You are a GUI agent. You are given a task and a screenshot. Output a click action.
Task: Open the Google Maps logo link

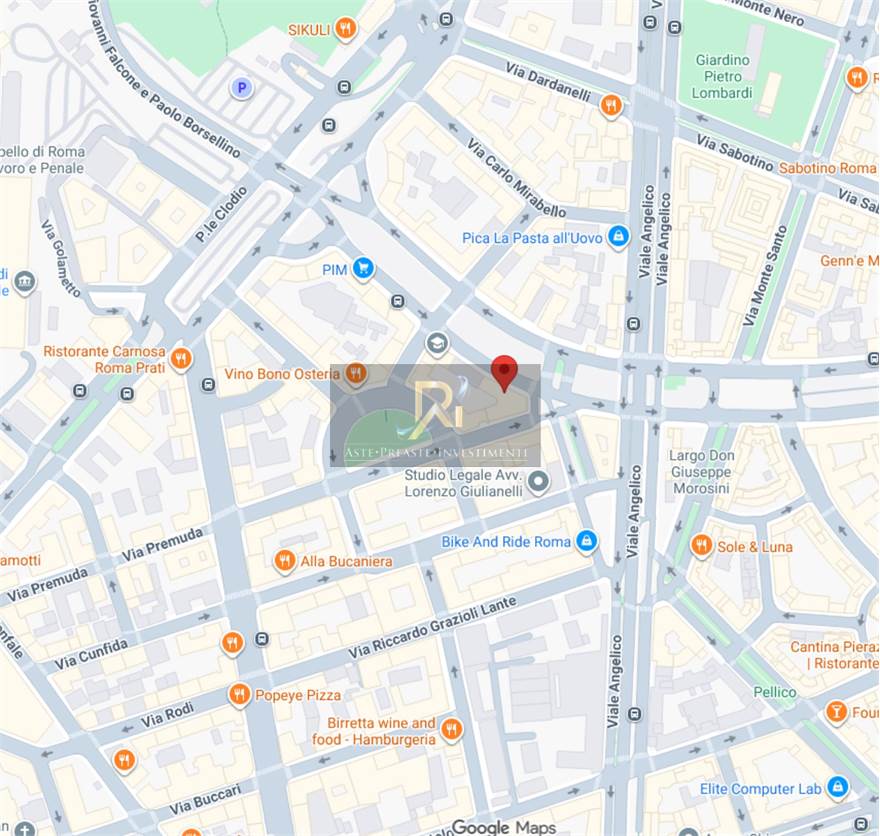pyautogui.click(x=503, y=827)
